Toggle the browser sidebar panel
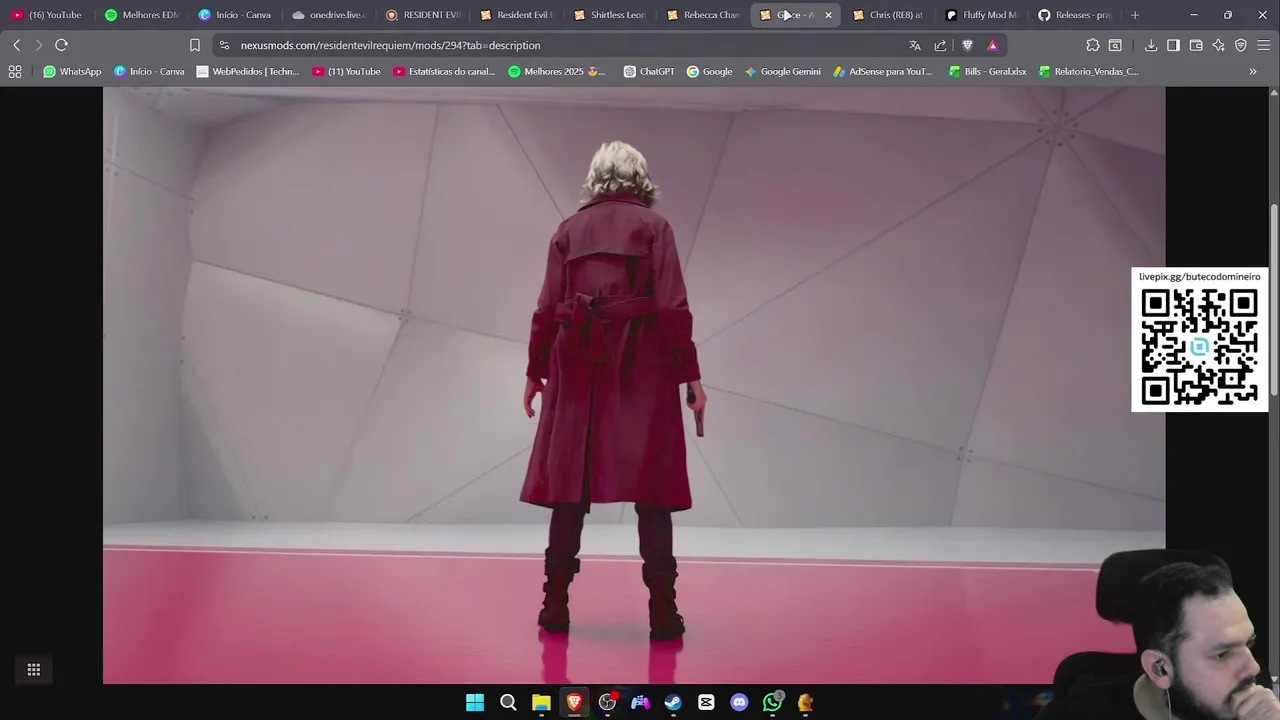The image size is (1280, 720). (x=1173, y=45)
